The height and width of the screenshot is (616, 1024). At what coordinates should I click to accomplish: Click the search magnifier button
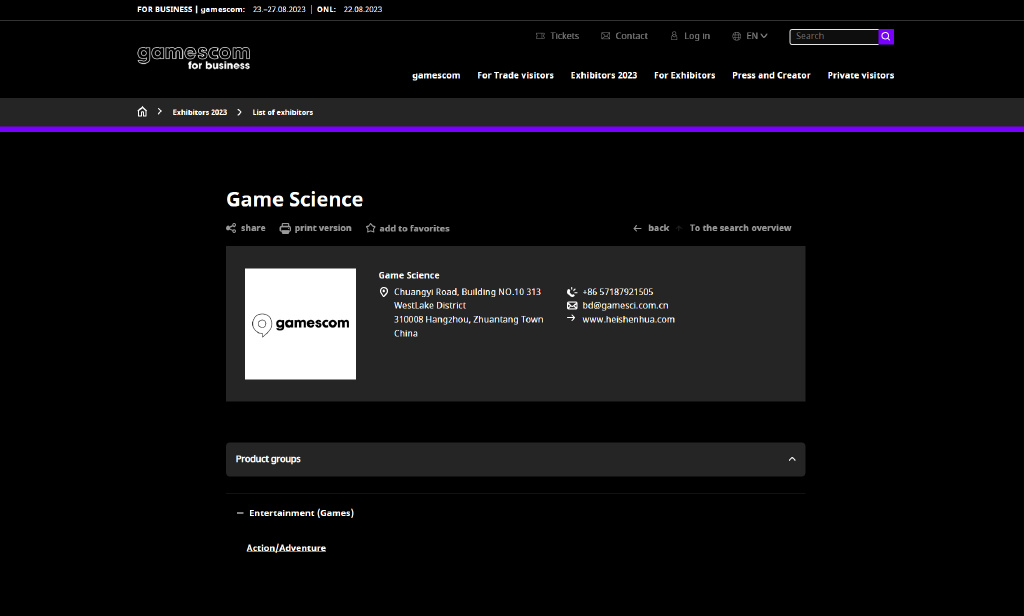[886, 36]
